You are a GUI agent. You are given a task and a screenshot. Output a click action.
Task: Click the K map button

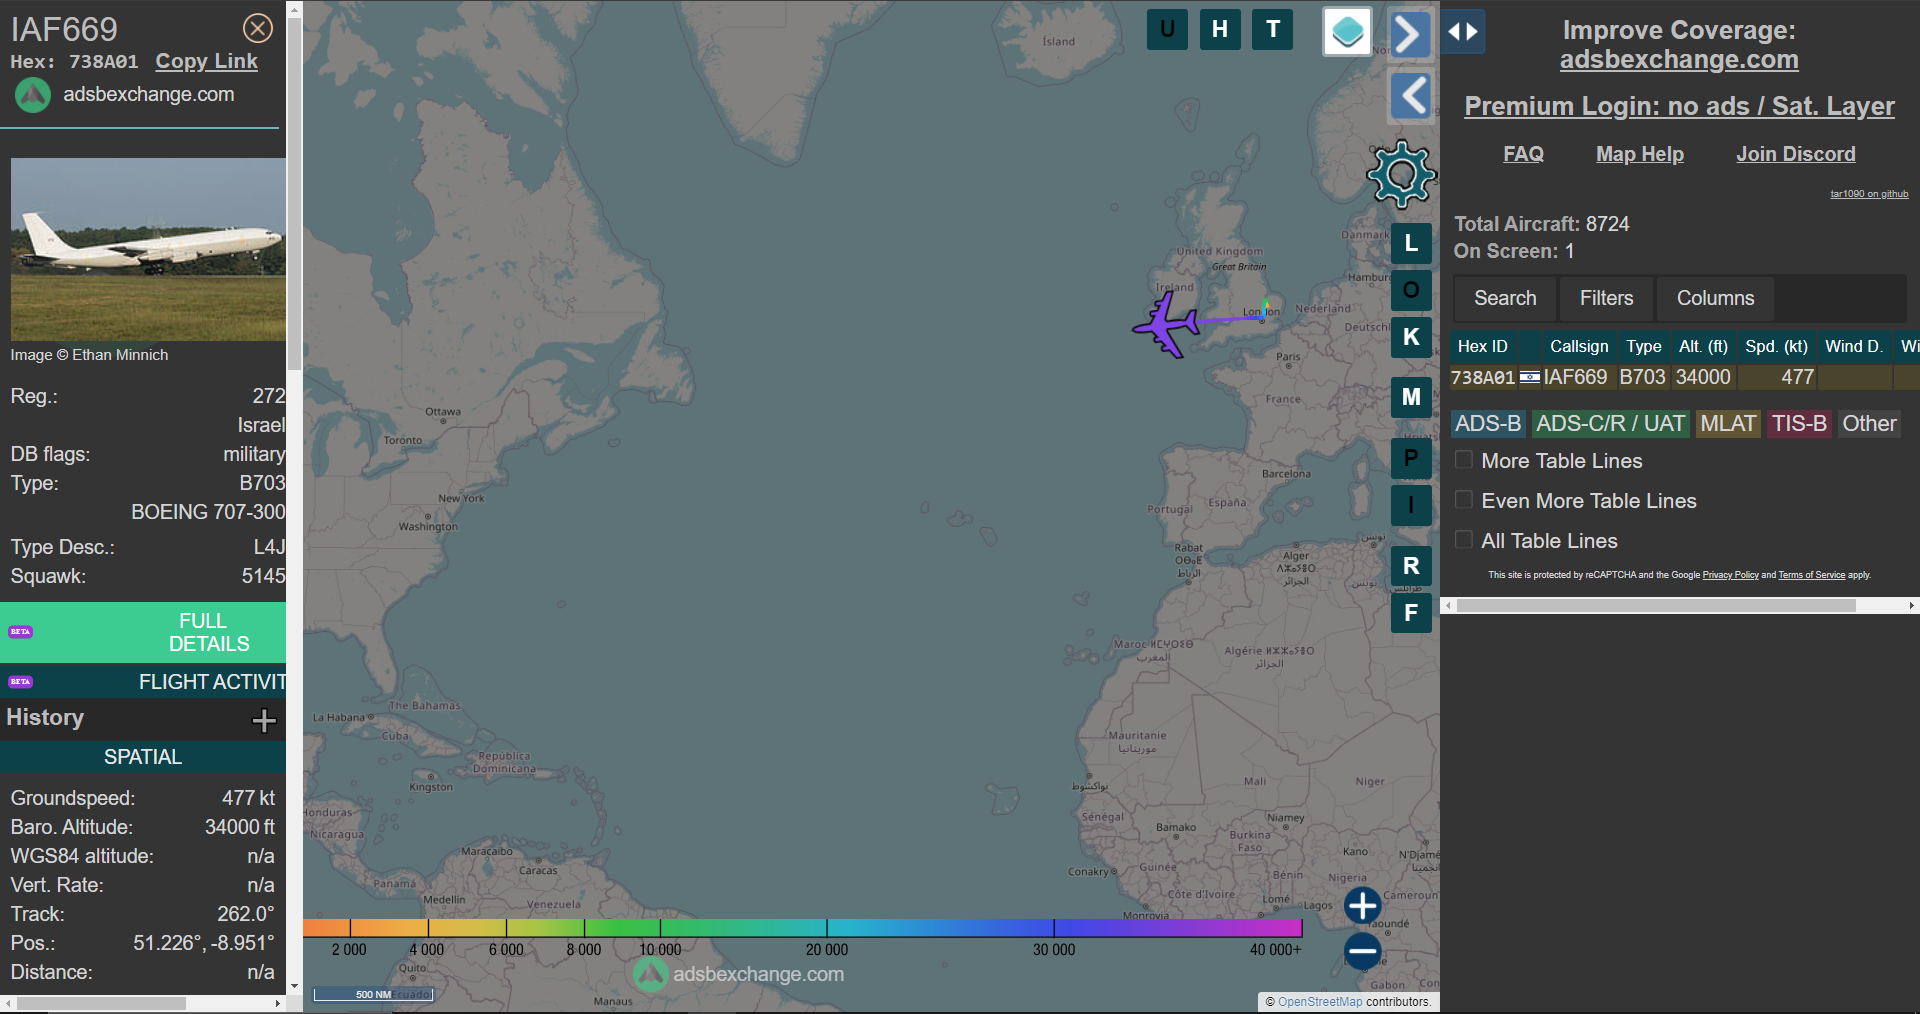[1411, 337]
